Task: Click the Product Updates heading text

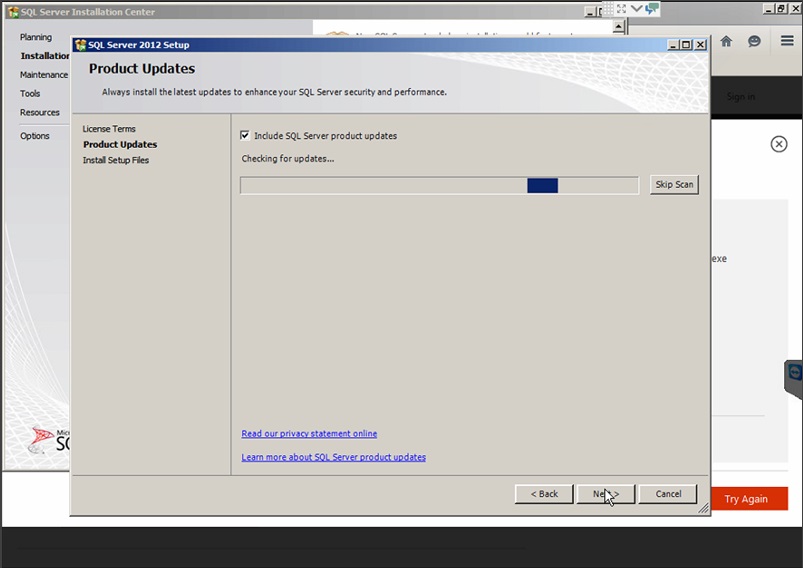Action: pos(142,69)
